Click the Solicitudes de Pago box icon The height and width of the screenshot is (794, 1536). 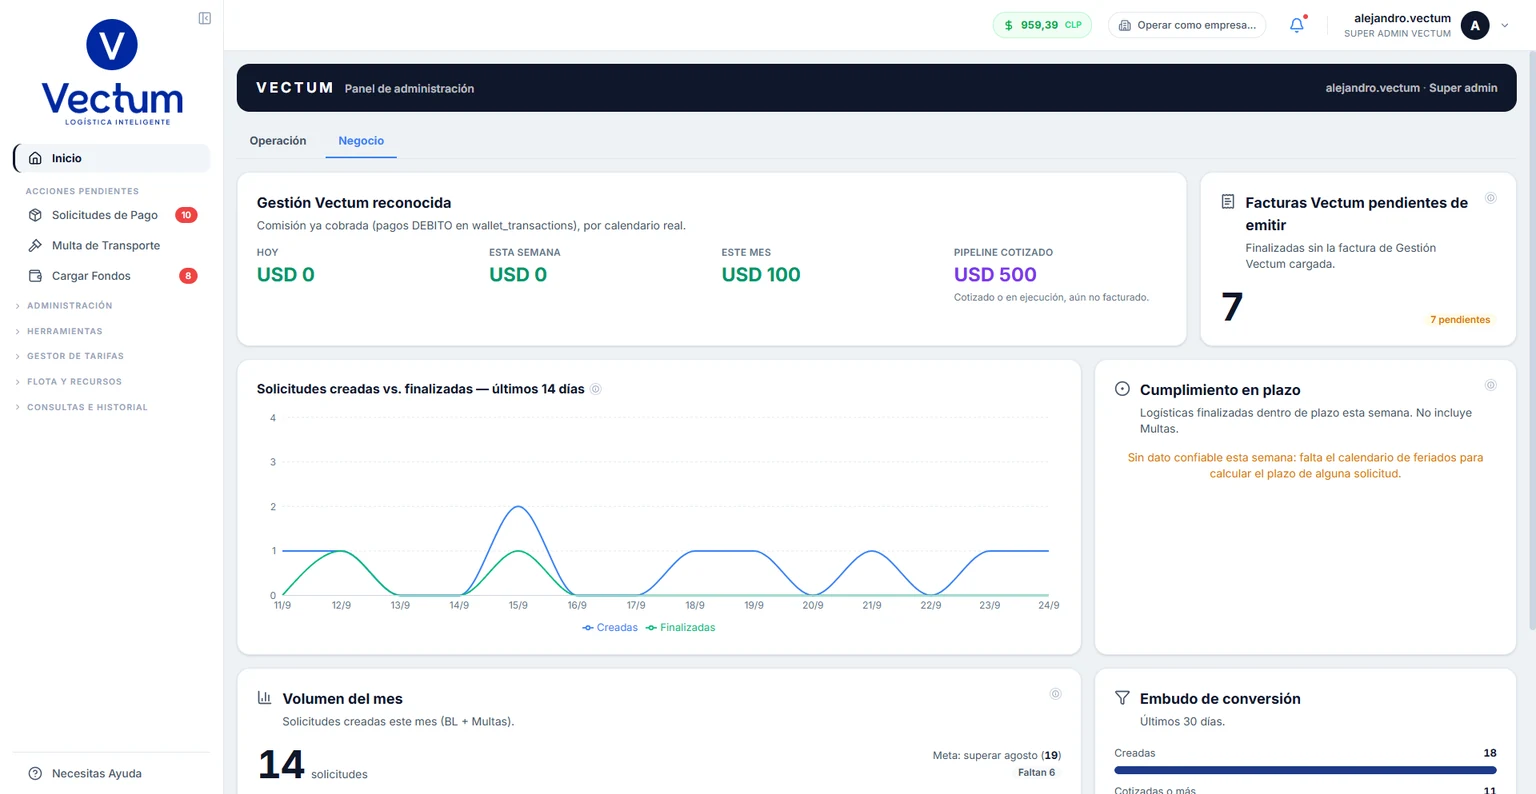(35, 215)
